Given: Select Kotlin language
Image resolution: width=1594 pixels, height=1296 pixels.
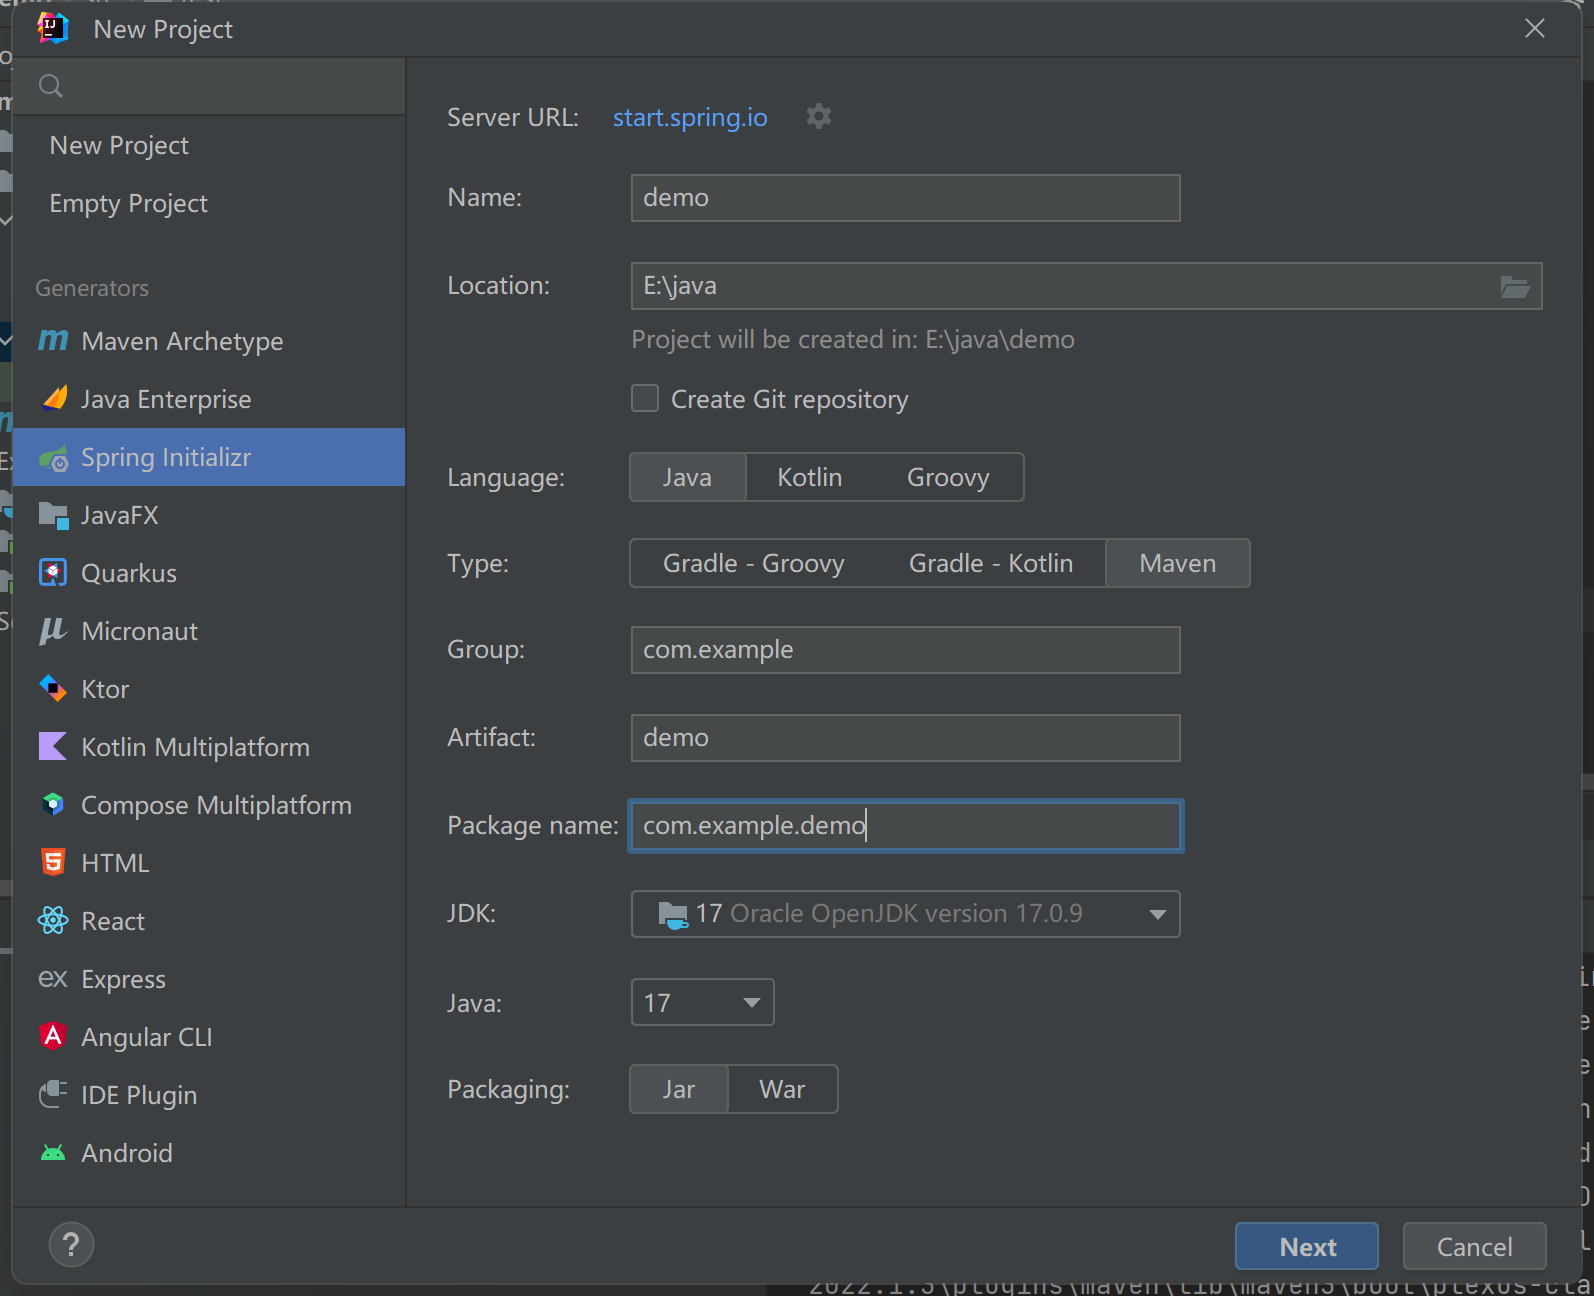Looking at the screenshot, I should [x=810, y=477].
